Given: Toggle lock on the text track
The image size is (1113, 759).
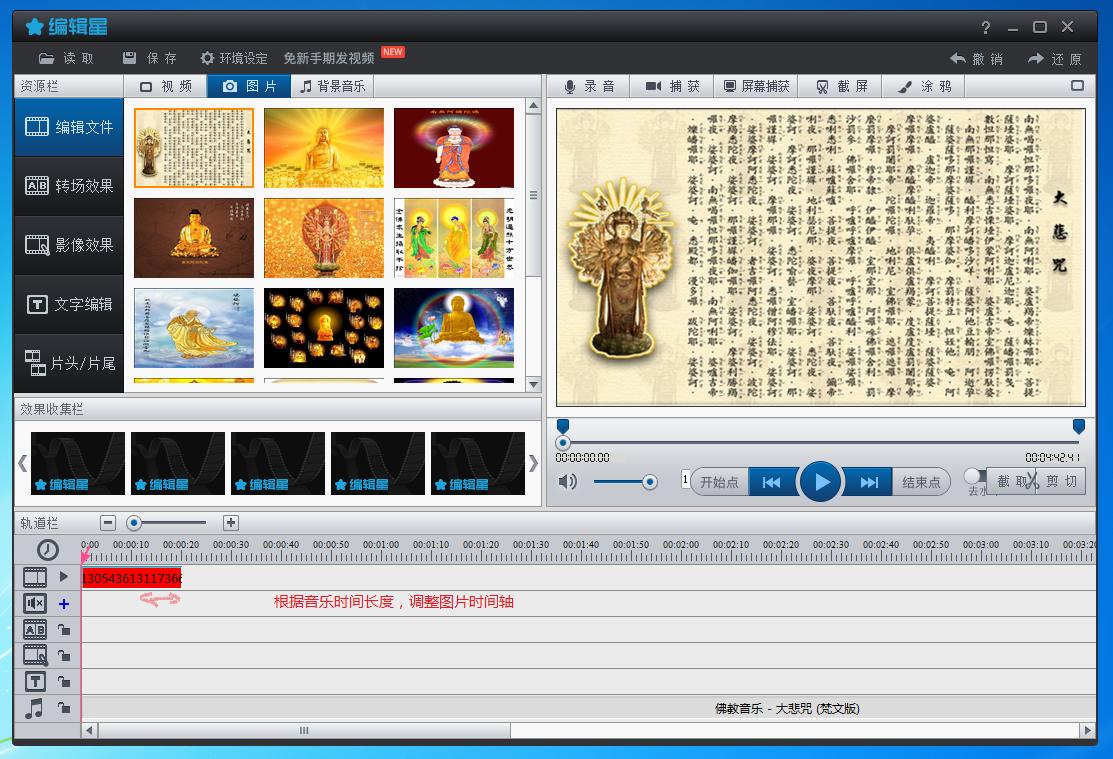Looking at the screenshot, I should tap(64, 682).
